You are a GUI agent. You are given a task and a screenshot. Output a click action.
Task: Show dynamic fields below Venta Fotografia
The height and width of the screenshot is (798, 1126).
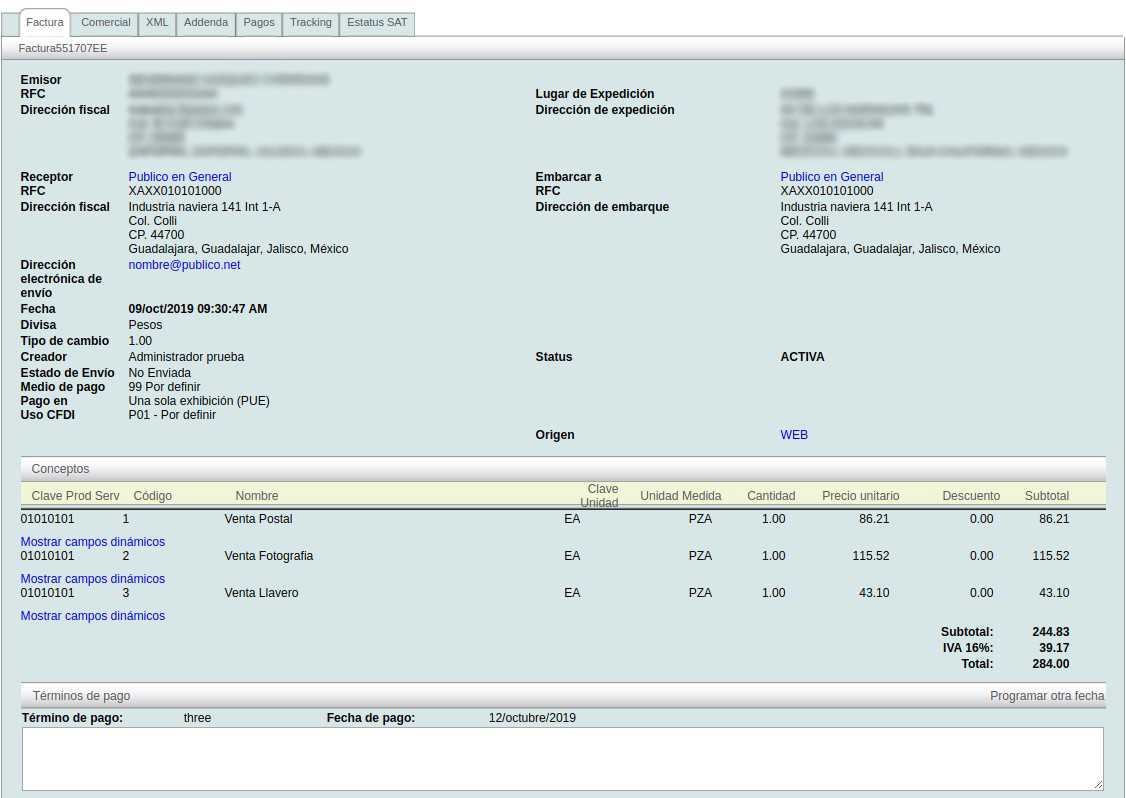[93, 579]
